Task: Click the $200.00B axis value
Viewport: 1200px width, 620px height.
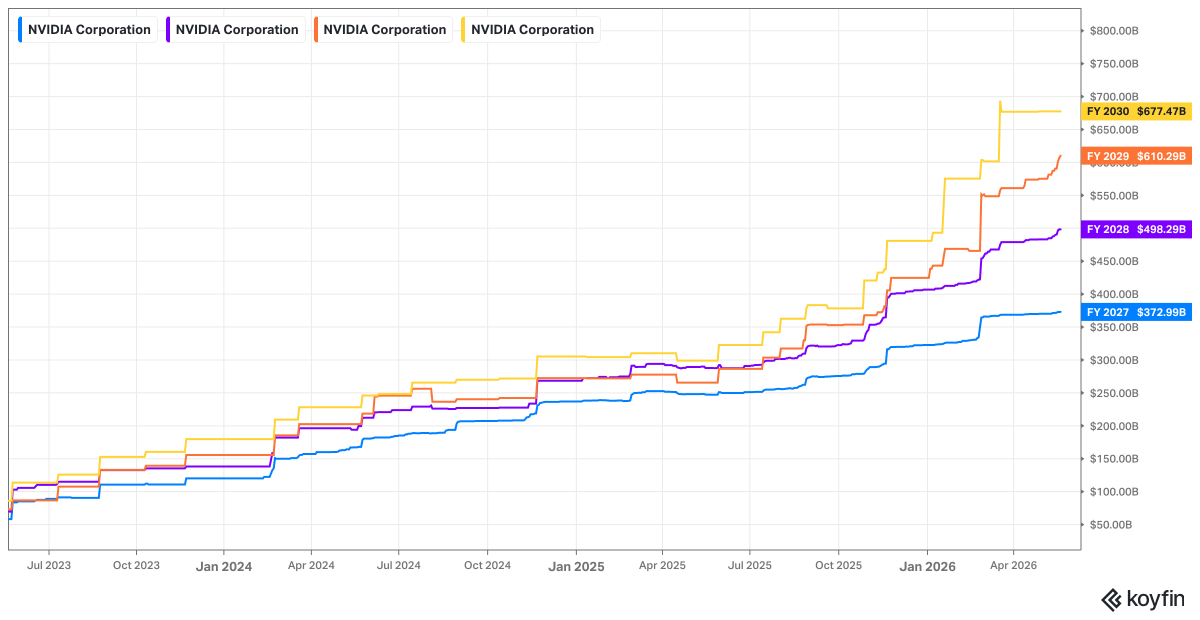Action: 1113,426
